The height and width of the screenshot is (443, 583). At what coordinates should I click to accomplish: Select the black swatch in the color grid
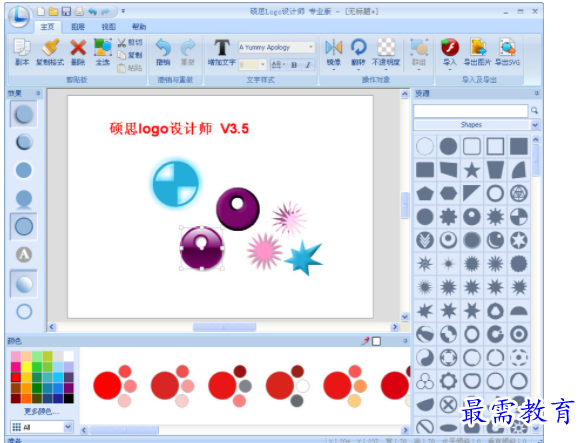(68, 398)
